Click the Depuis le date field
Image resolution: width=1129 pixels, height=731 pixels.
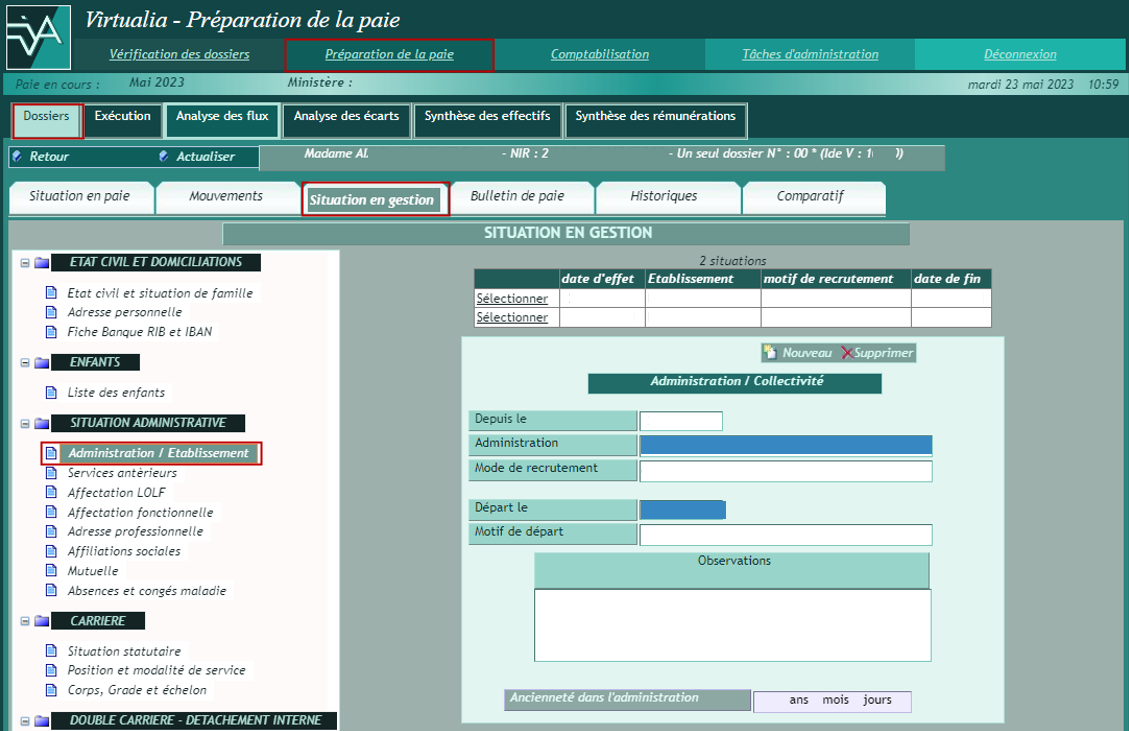(x=680, y=421)
